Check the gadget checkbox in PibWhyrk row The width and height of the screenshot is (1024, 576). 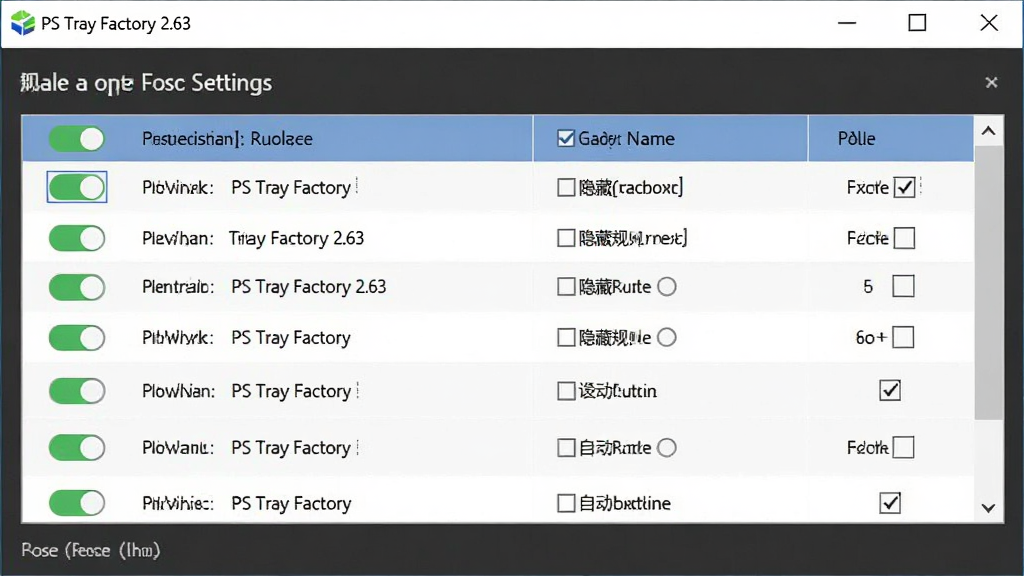566,338
